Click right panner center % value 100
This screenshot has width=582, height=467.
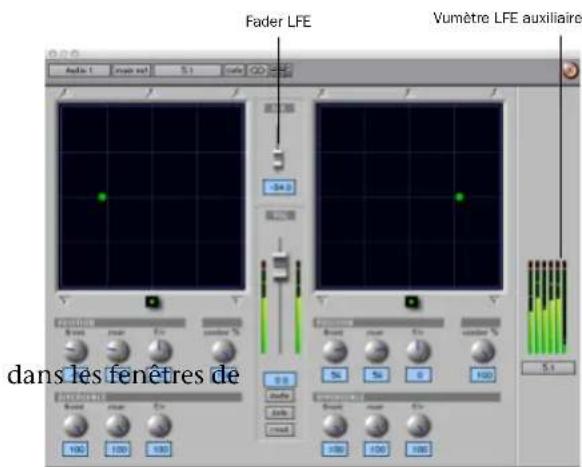coord(483,375)
